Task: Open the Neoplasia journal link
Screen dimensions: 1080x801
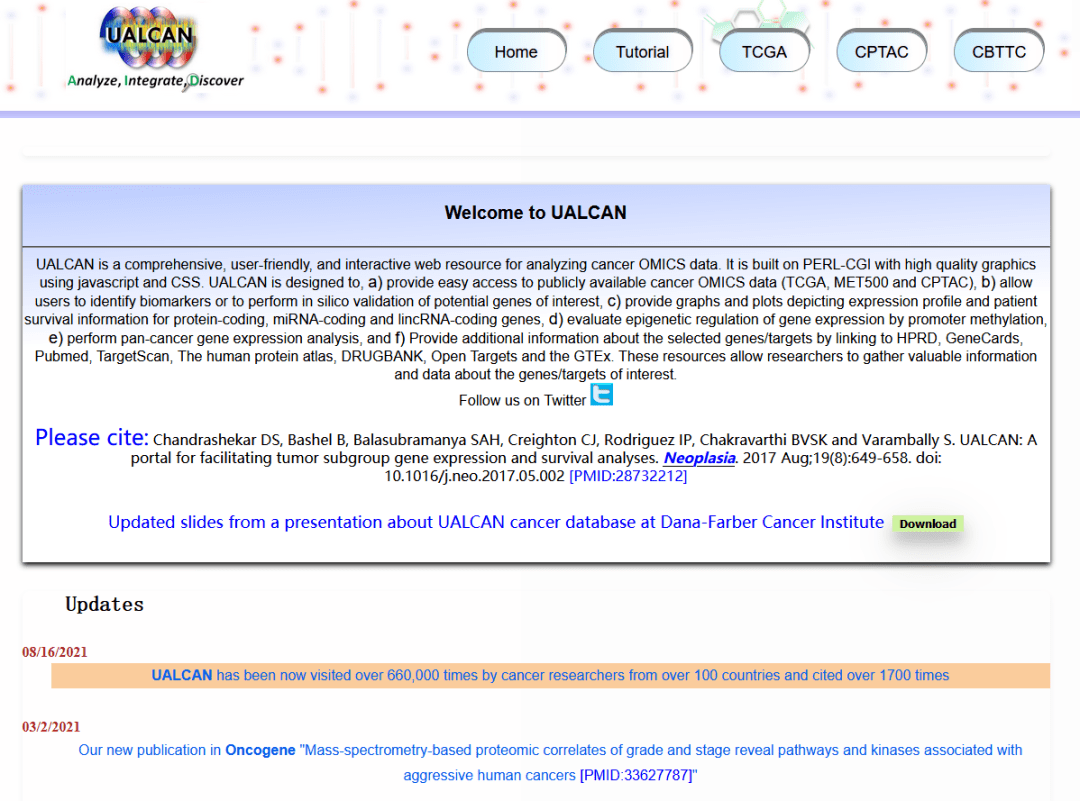Action: pos(699,458)
